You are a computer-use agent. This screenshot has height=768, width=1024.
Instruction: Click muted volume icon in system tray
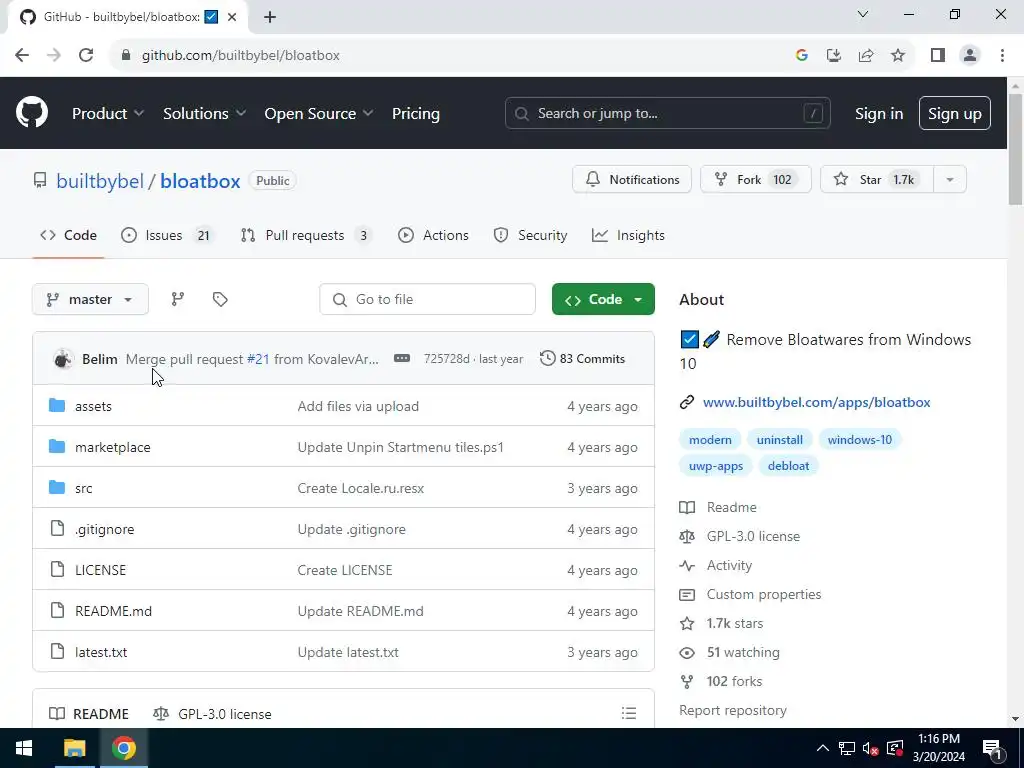coord(870,748)
